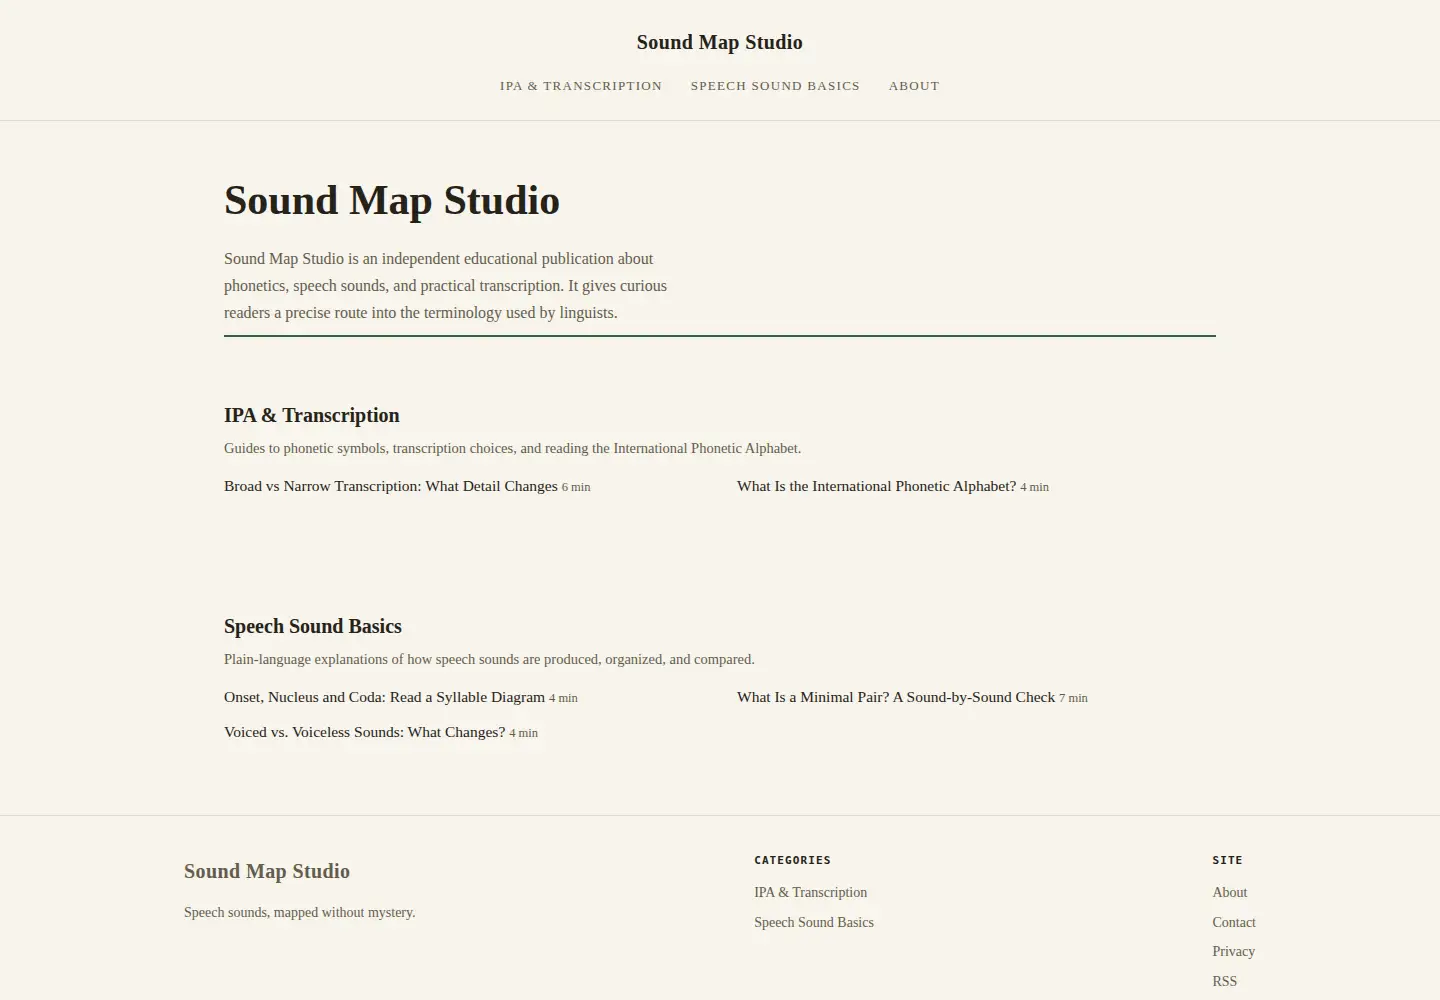This screenshot has height=1000, width=1440.
Task: Click '4 min' beside Voiced vs. Voiceless article
Action: click(x=524, y=733)
